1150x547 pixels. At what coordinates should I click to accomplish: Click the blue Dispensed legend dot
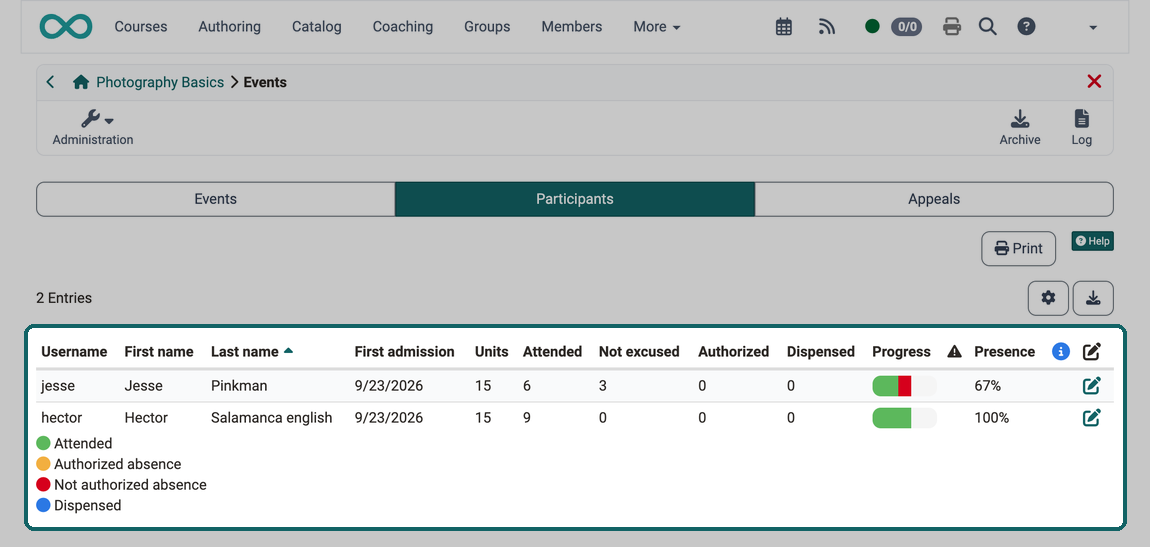(43, 505)
